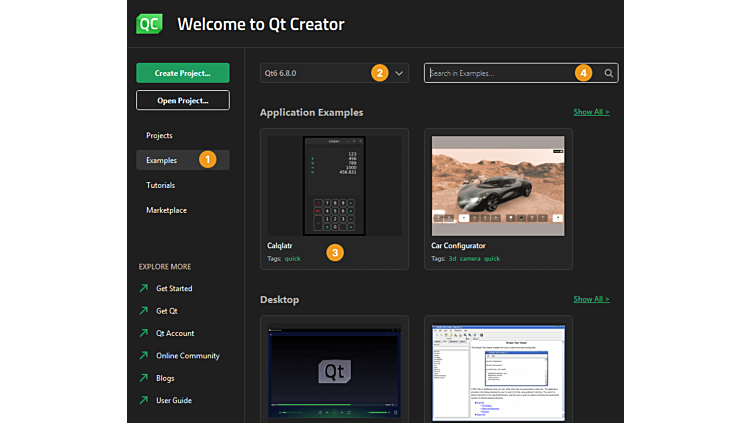Switch to the Projects tab
Image resolution: width=752 pixels, height=423 pixels.
point(159,135)
